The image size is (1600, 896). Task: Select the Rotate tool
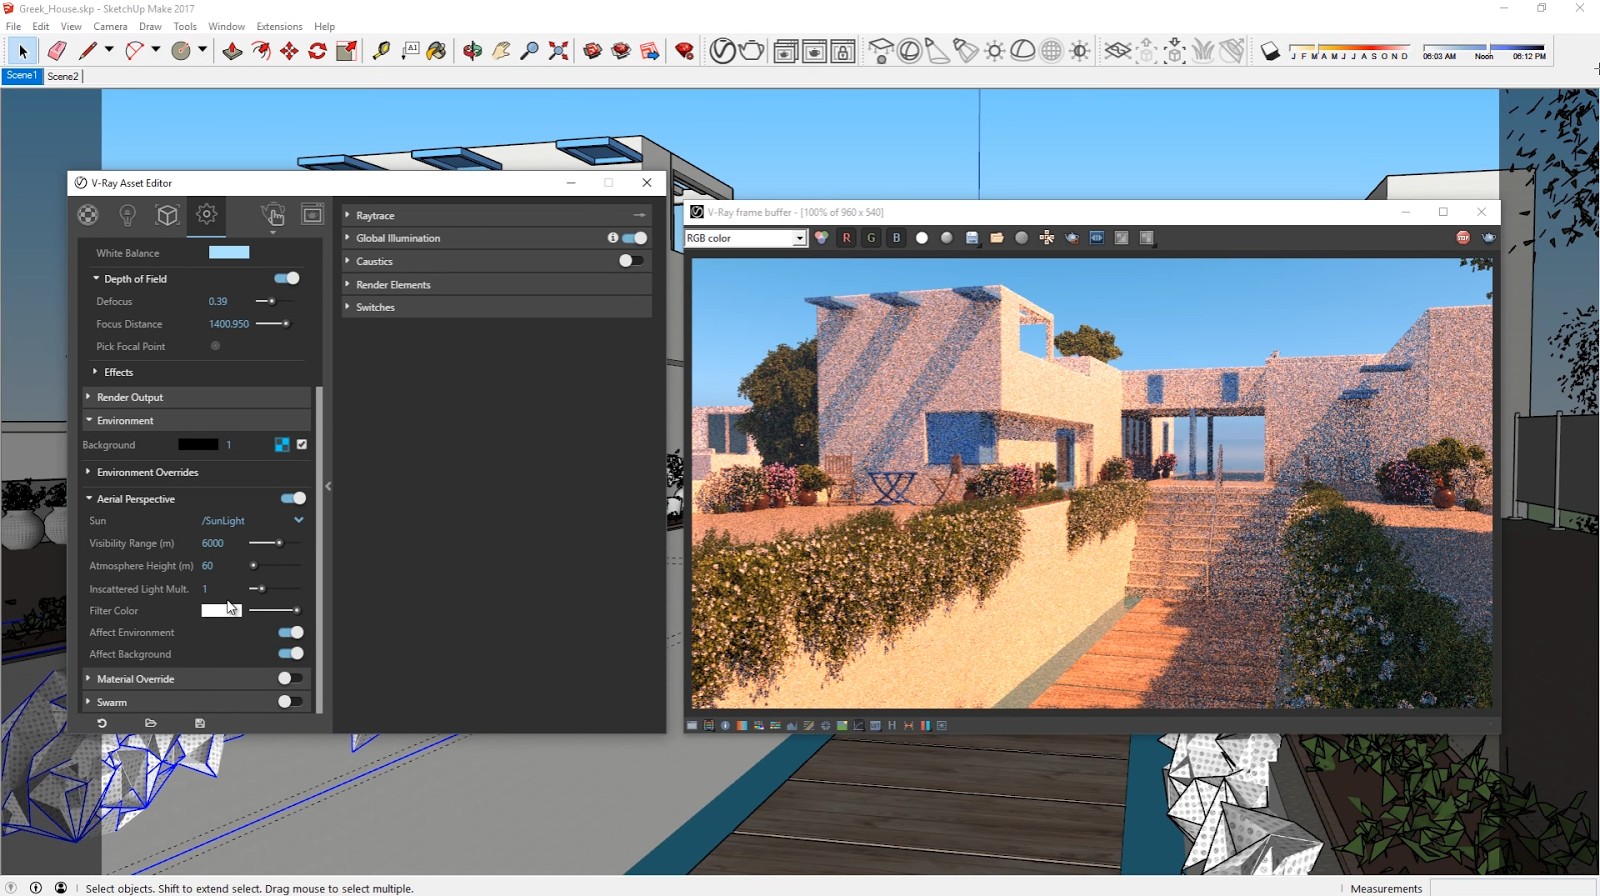pyautogui.click(x=318, y=51)
